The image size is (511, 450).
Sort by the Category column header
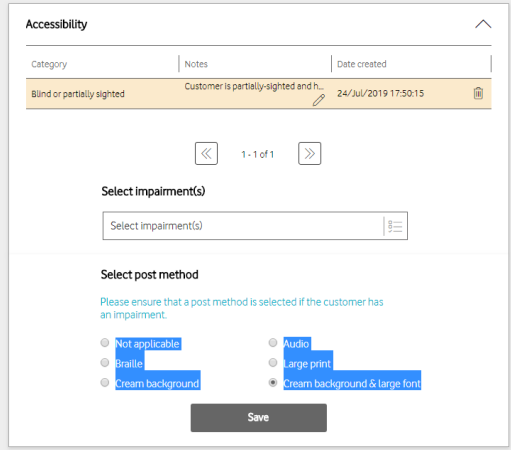[49, 64]
